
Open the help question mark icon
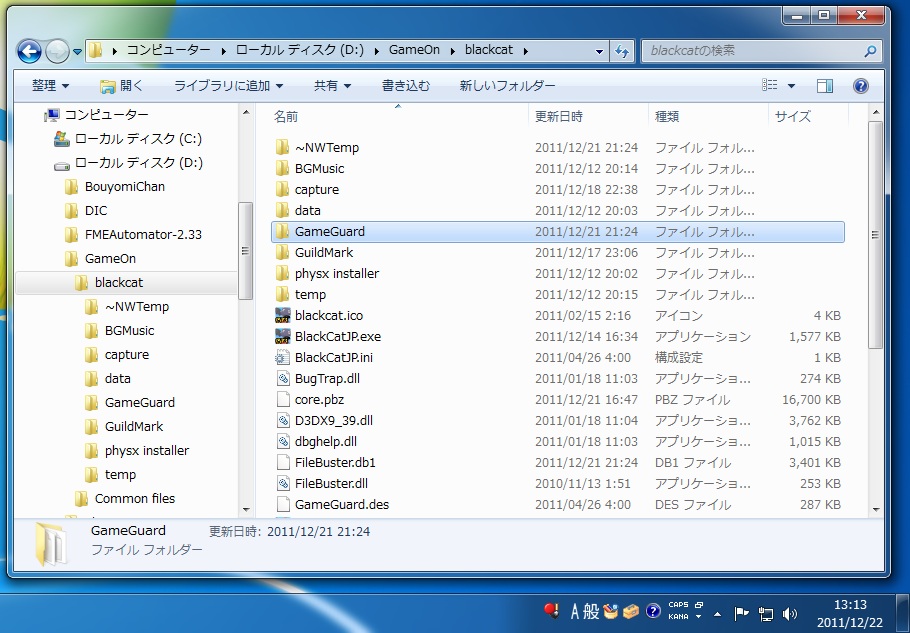860,86
